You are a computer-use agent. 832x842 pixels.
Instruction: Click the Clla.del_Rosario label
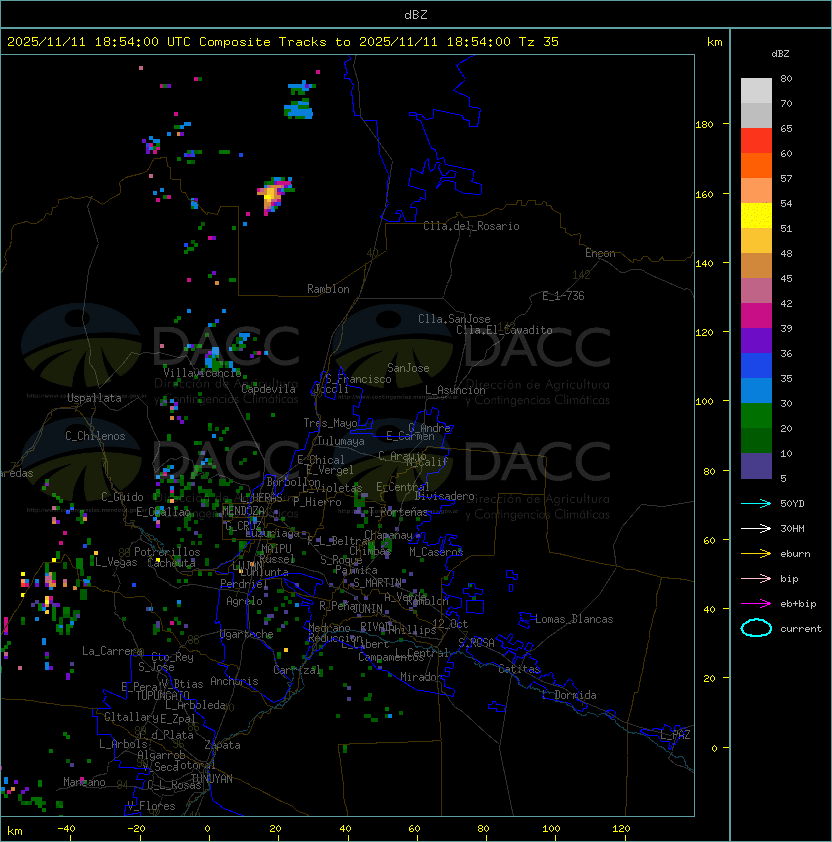(471, 226)
